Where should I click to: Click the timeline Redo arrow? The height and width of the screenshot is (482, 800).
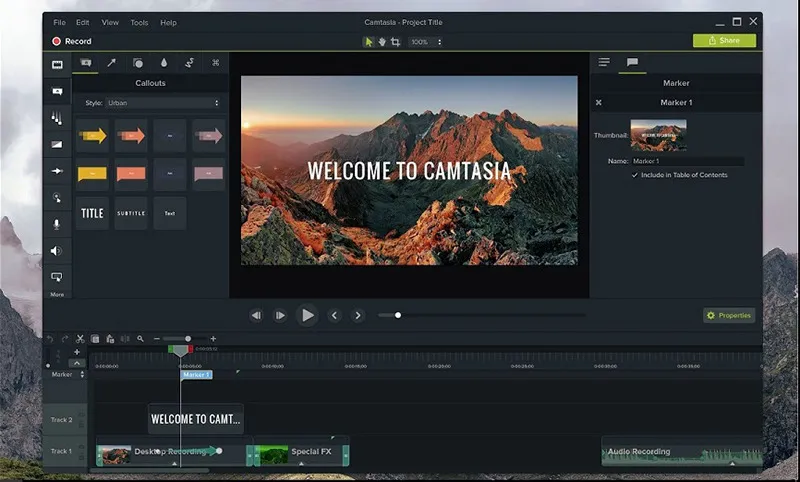65,339
